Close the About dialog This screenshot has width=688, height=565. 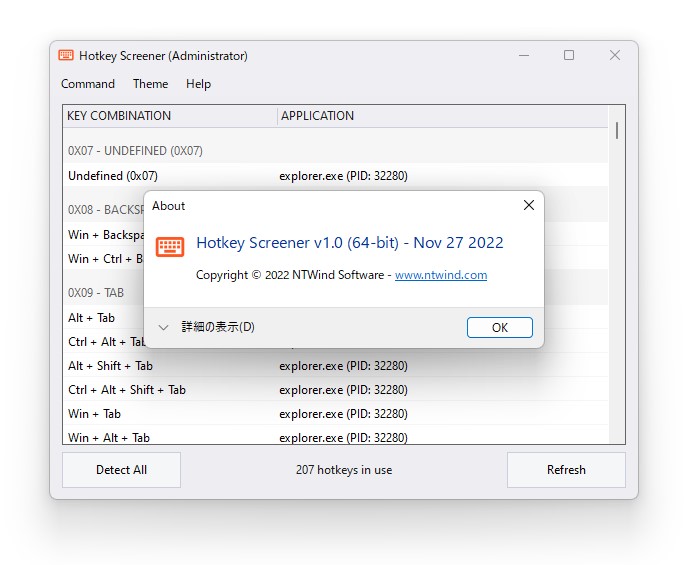[x=529, y=205]
